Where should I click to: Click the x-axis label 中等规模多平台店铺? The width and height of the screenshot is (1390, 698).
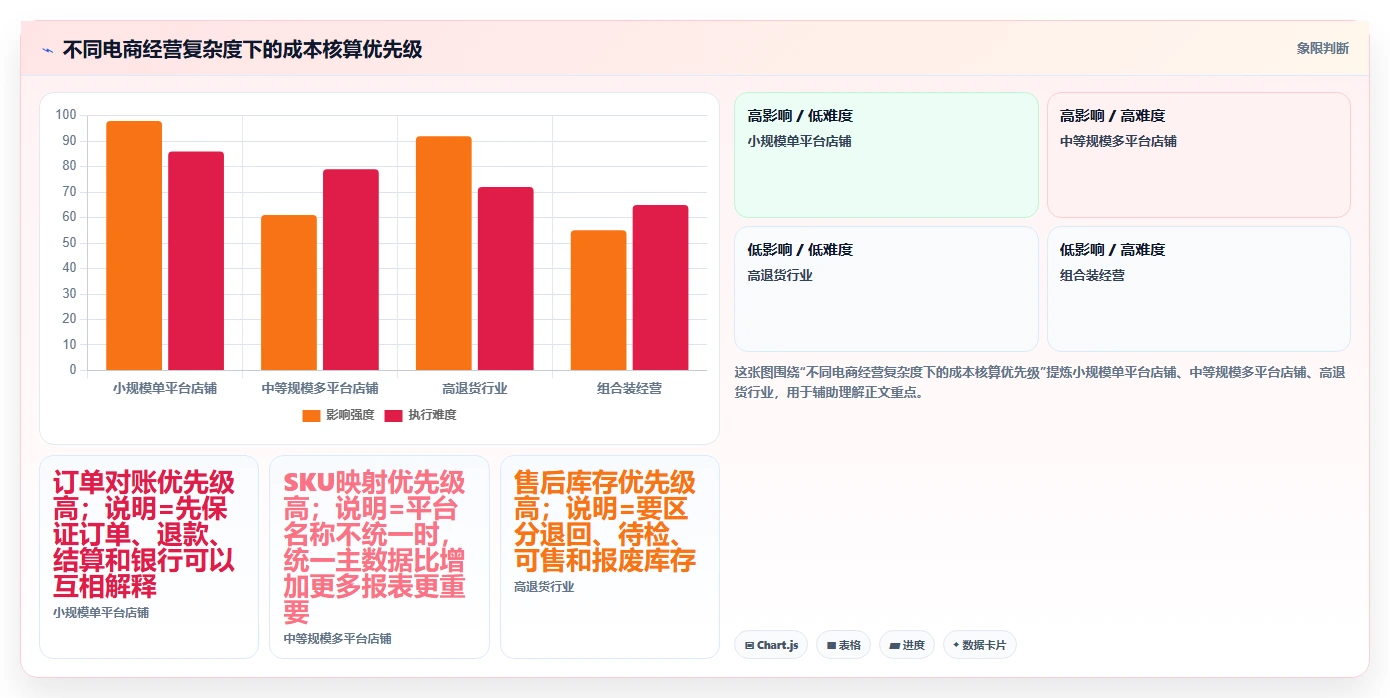[x=320, y=388]
